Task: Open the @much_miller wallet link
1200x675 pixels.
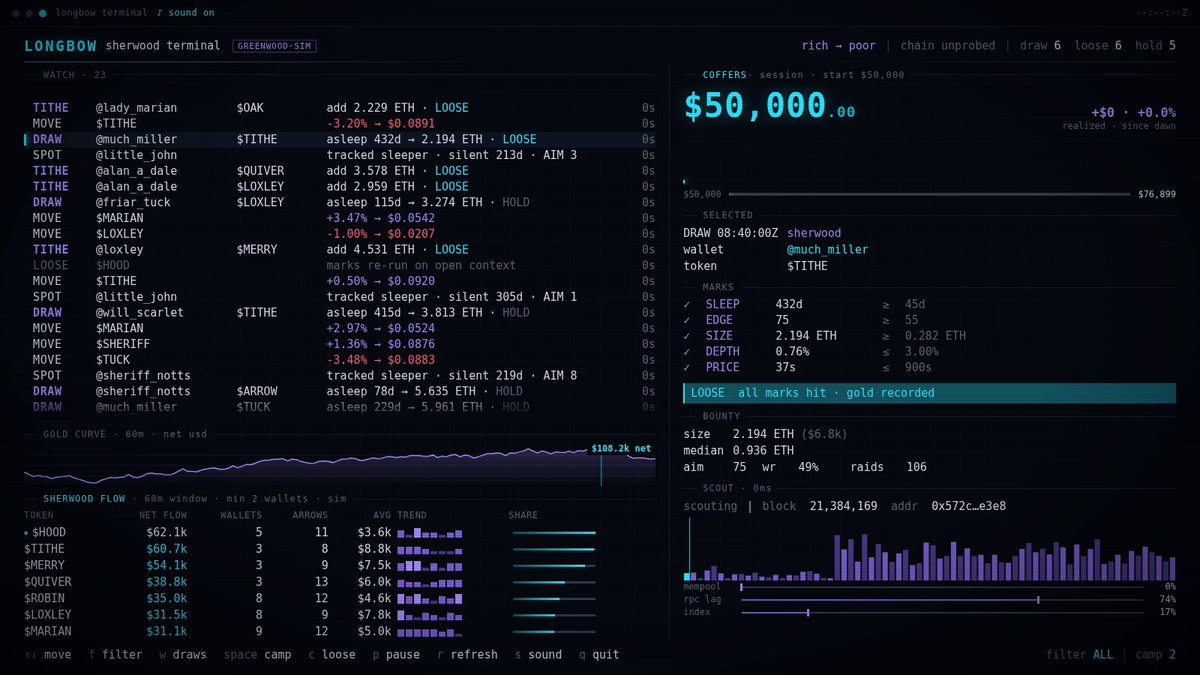Action: (x=827, y=249)
